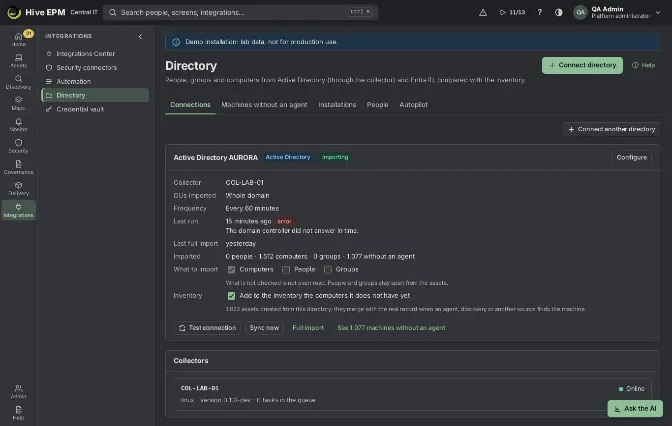
Task: Switch to the Connections tab
Action: point(190,105)
